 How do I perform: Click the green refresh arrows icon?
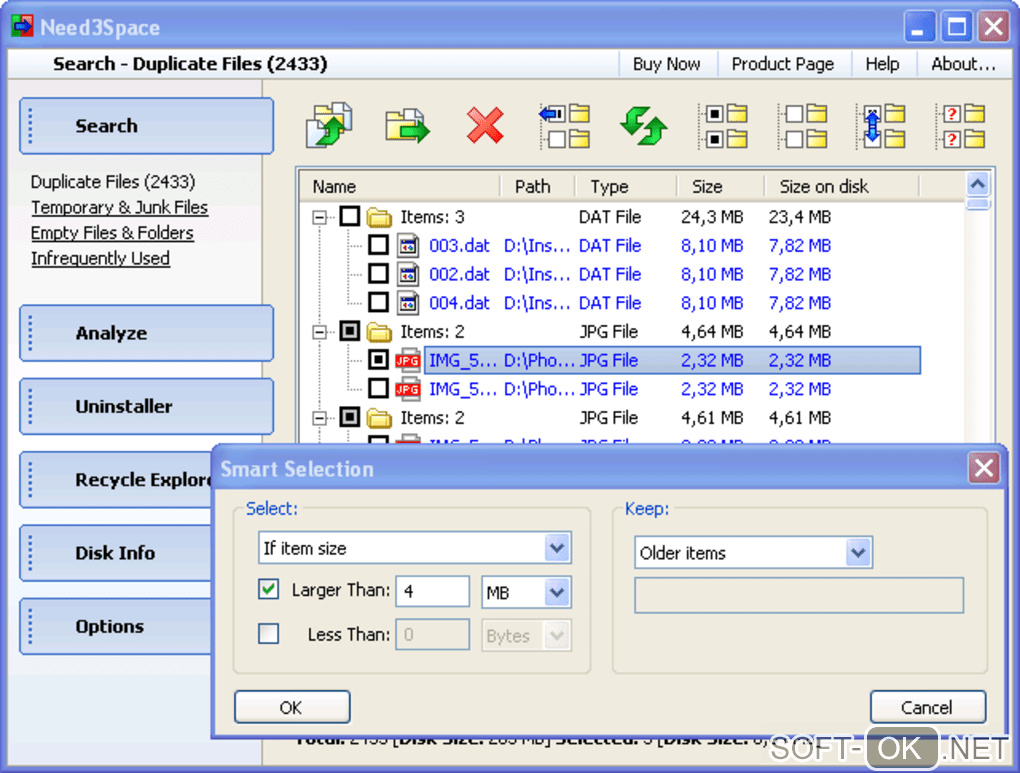point(643,125)
